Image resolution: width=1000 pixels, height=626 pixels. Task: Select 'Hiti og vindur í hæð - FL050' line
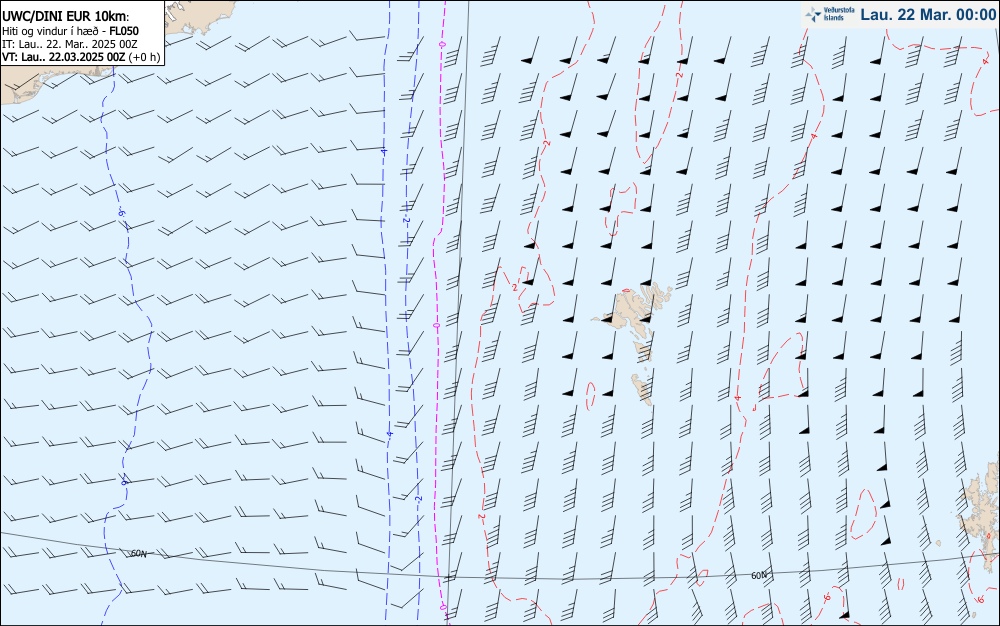pyautogui.click(x=70, y=31)
